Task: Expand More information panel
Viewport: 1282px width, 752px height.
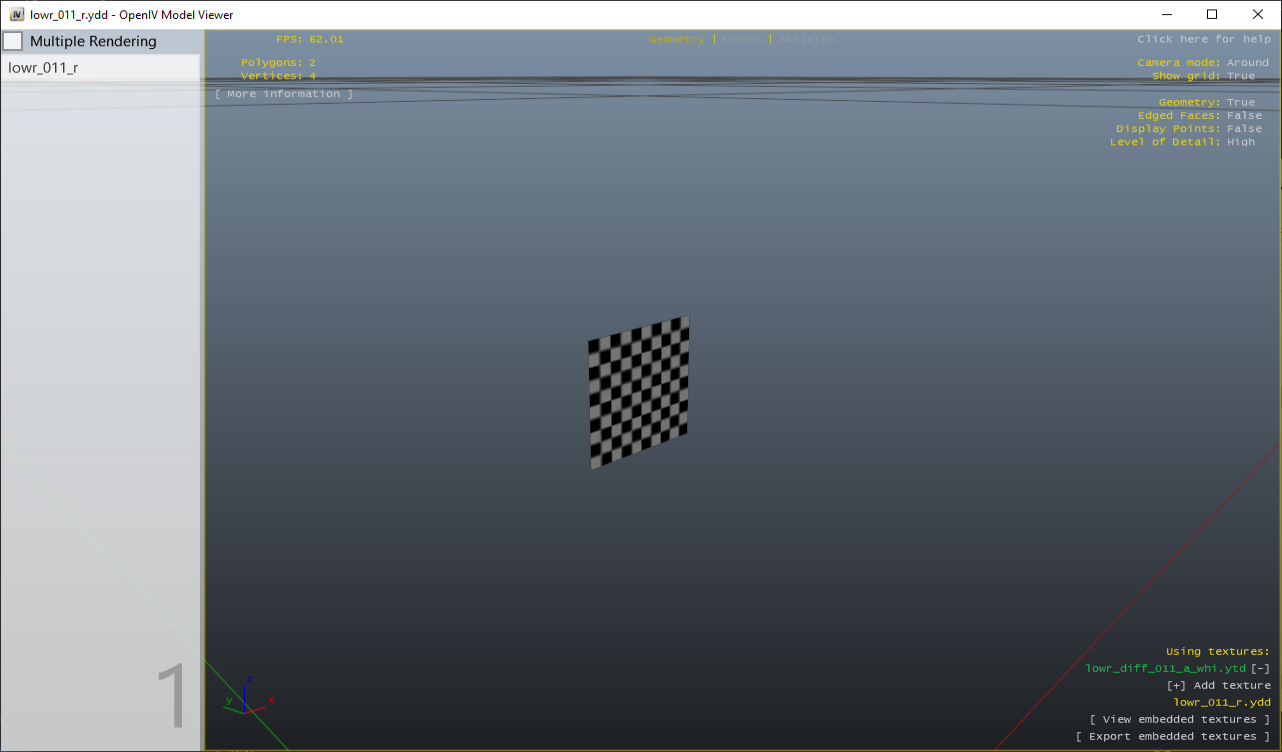Action: (283, 93)
